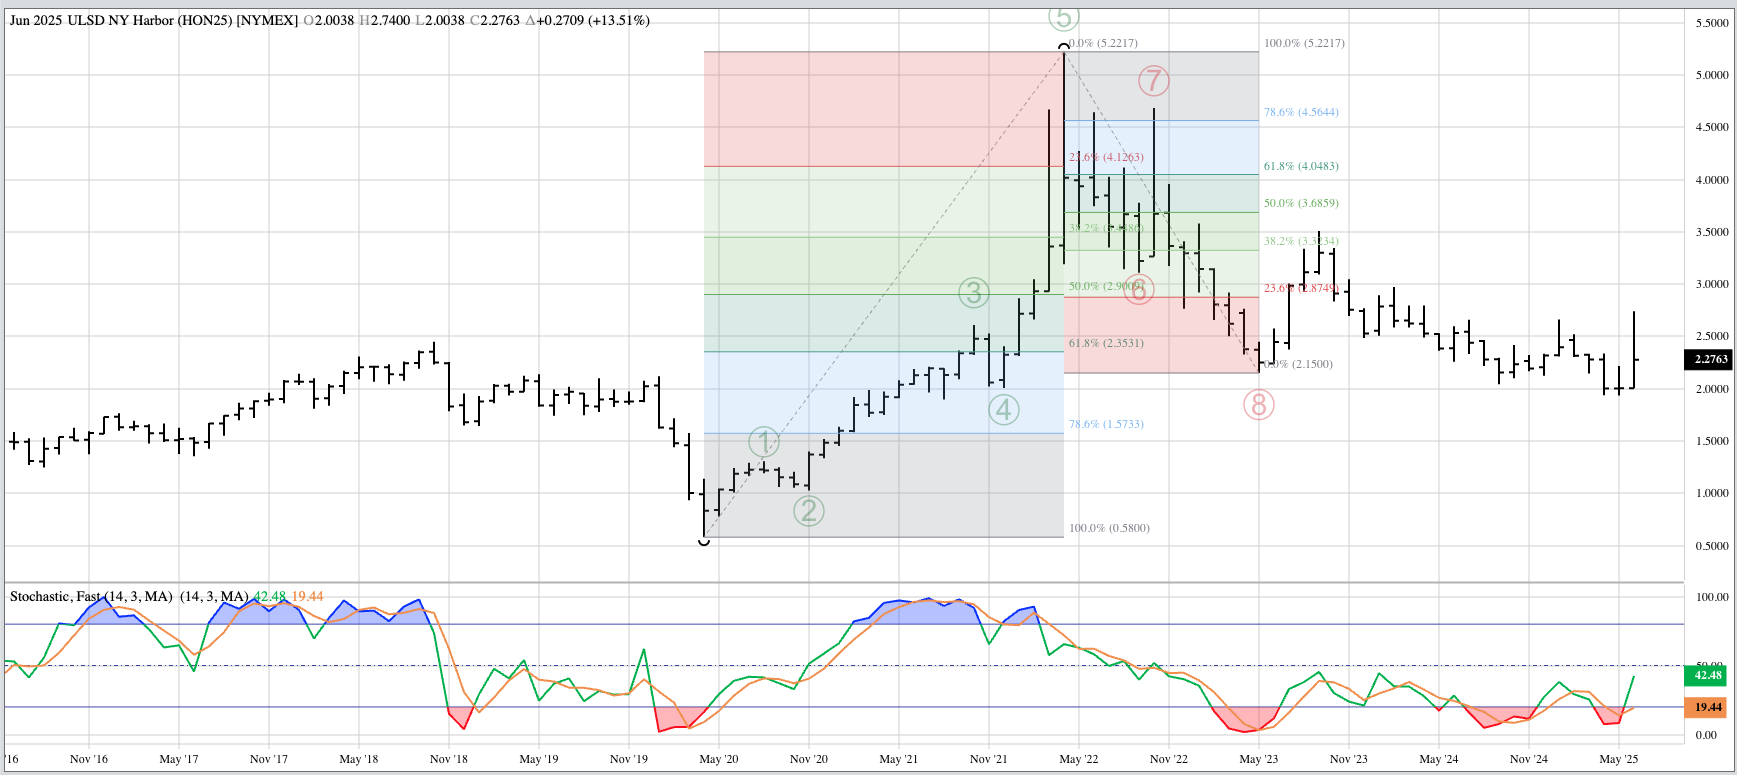
Task: Select the 61.8% (4.0483) retracement label
Action: click(1300, 166)
